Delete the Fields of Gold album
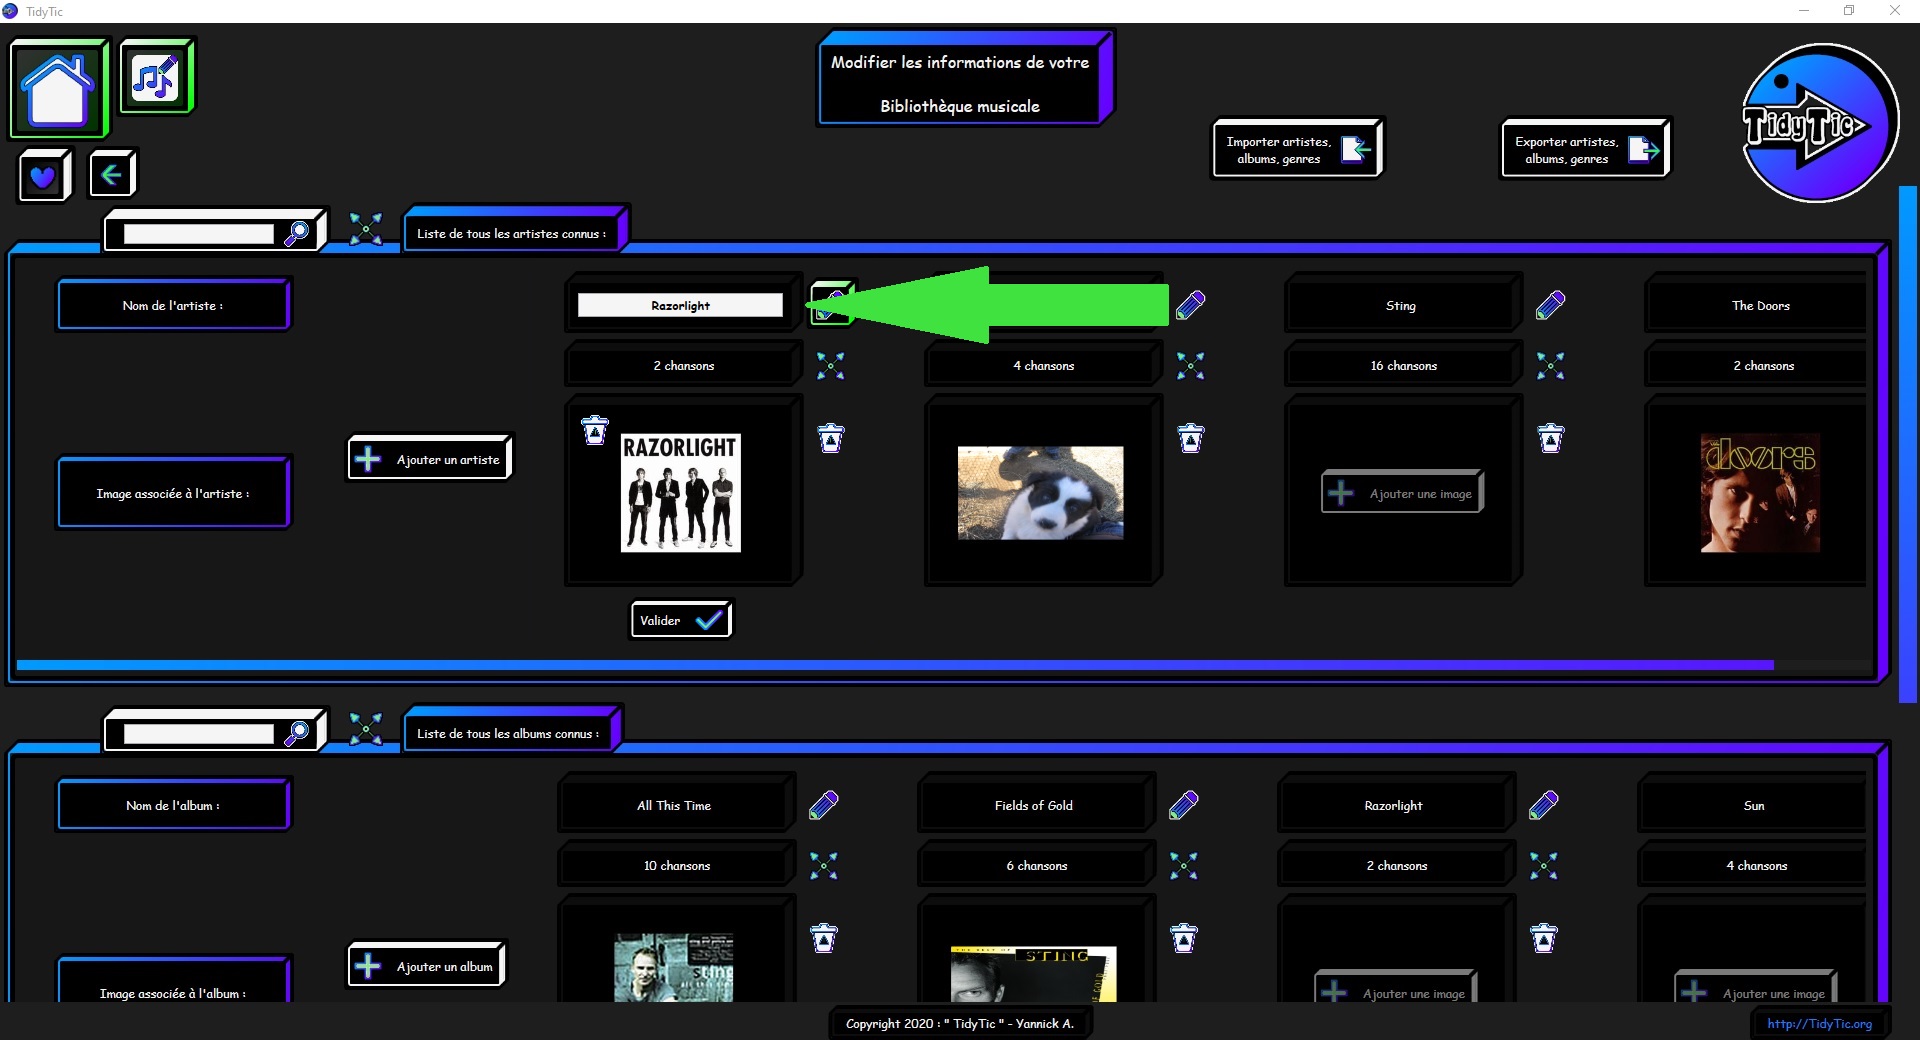Viewport: 1920px width, 1040px height. click(1184, 938)
